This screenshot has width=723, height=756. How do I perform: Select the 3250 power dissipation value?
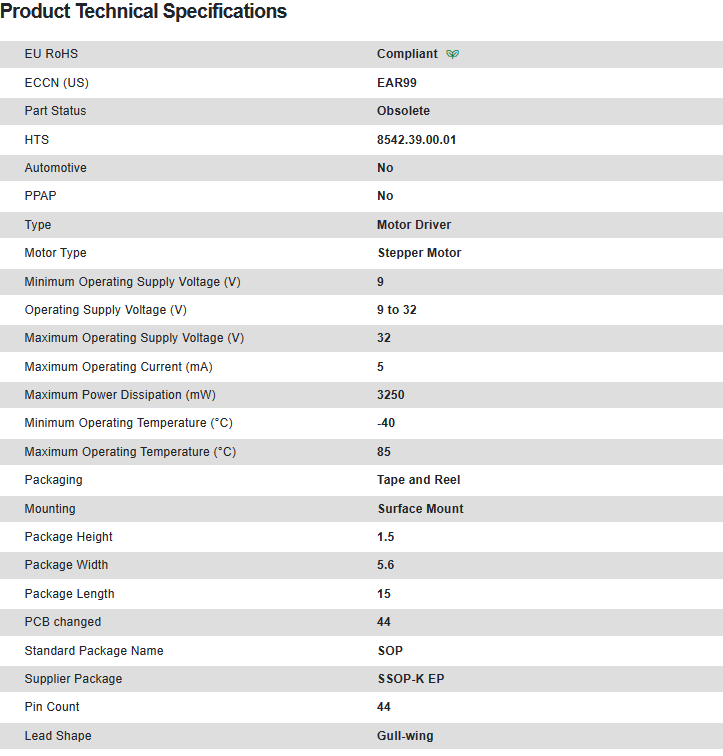pyautogui.click(x=391, y=395)
